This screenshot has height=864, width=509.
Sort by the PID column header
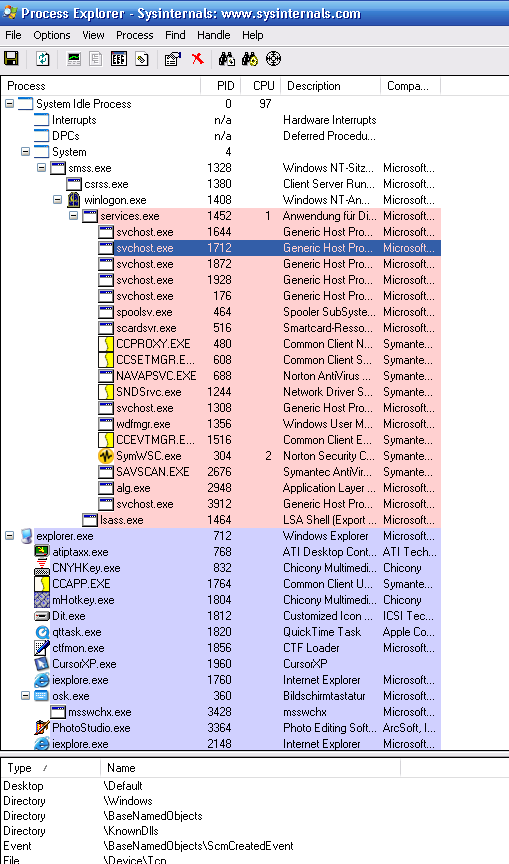pos(221,86)
